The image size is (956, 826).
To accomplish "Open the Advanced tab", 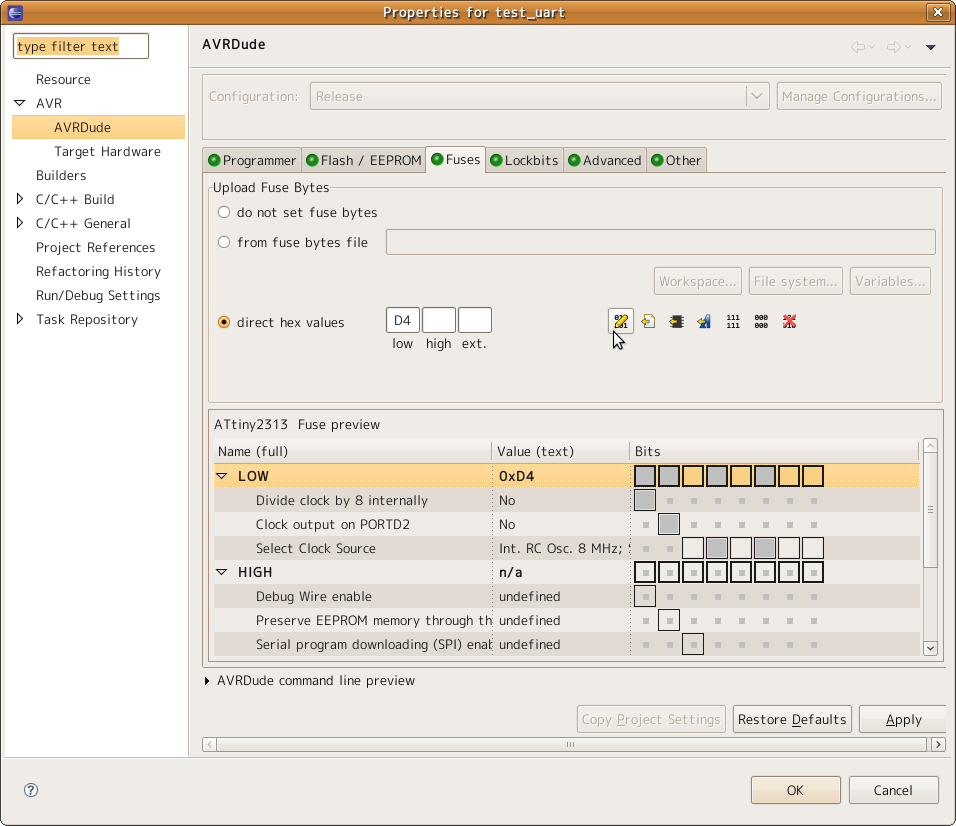I will click(605, 160).
